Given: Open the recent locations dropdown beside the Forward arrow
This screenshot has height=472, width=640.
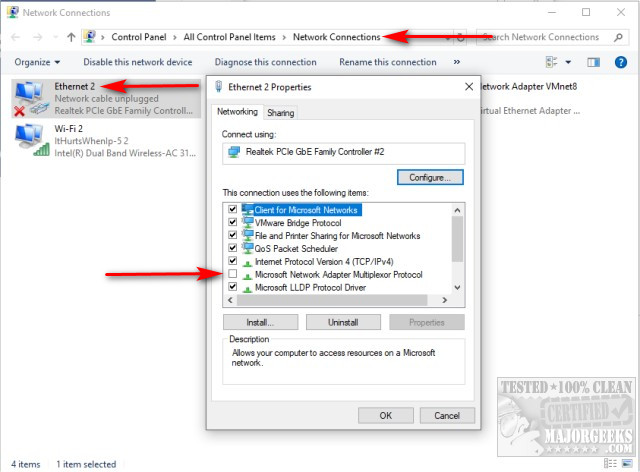Looking at the screenshot, I should [x=56, y=37].
